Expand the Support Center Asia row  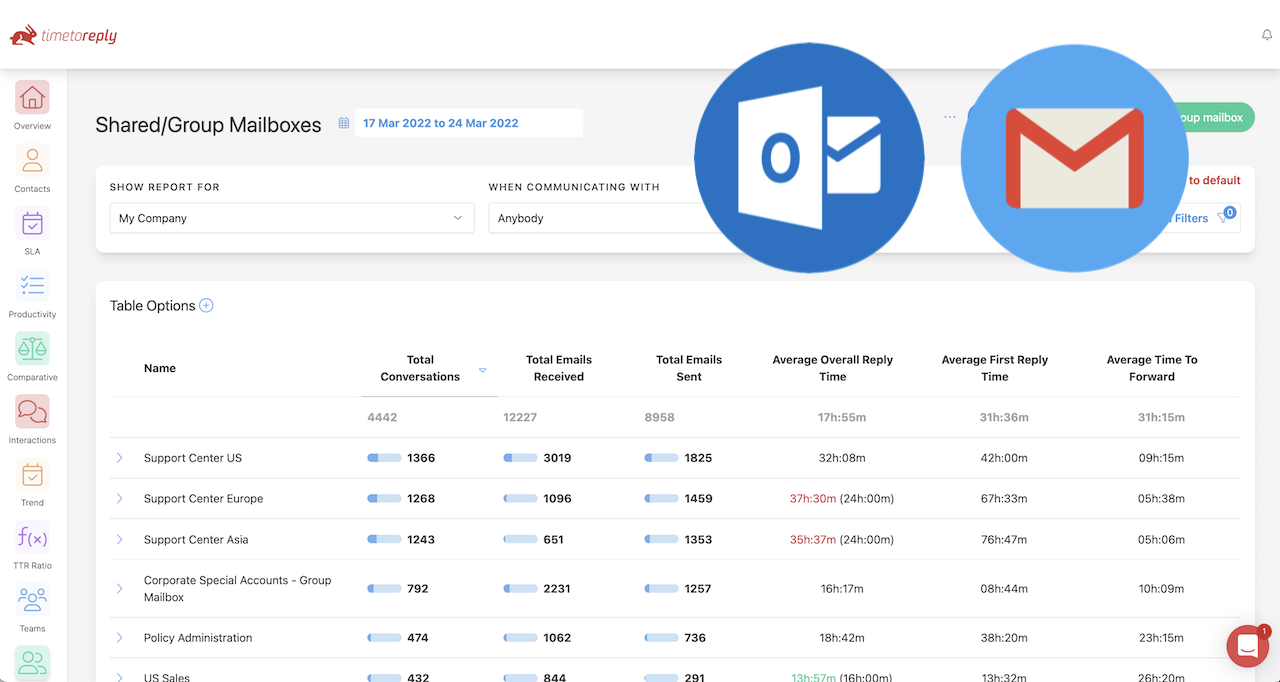click(x=119, y=539)
